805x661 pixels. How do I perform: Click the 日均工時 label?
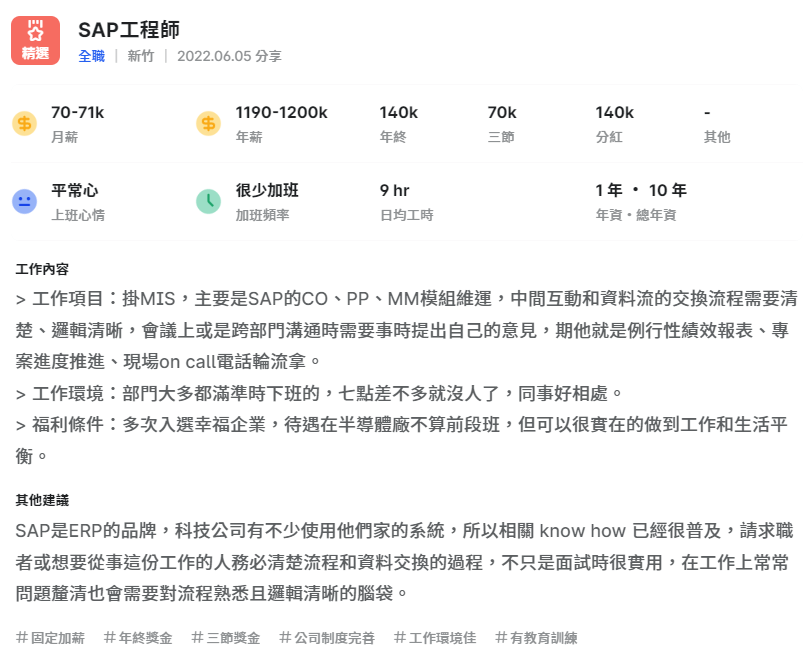click(x=407, y=215)
